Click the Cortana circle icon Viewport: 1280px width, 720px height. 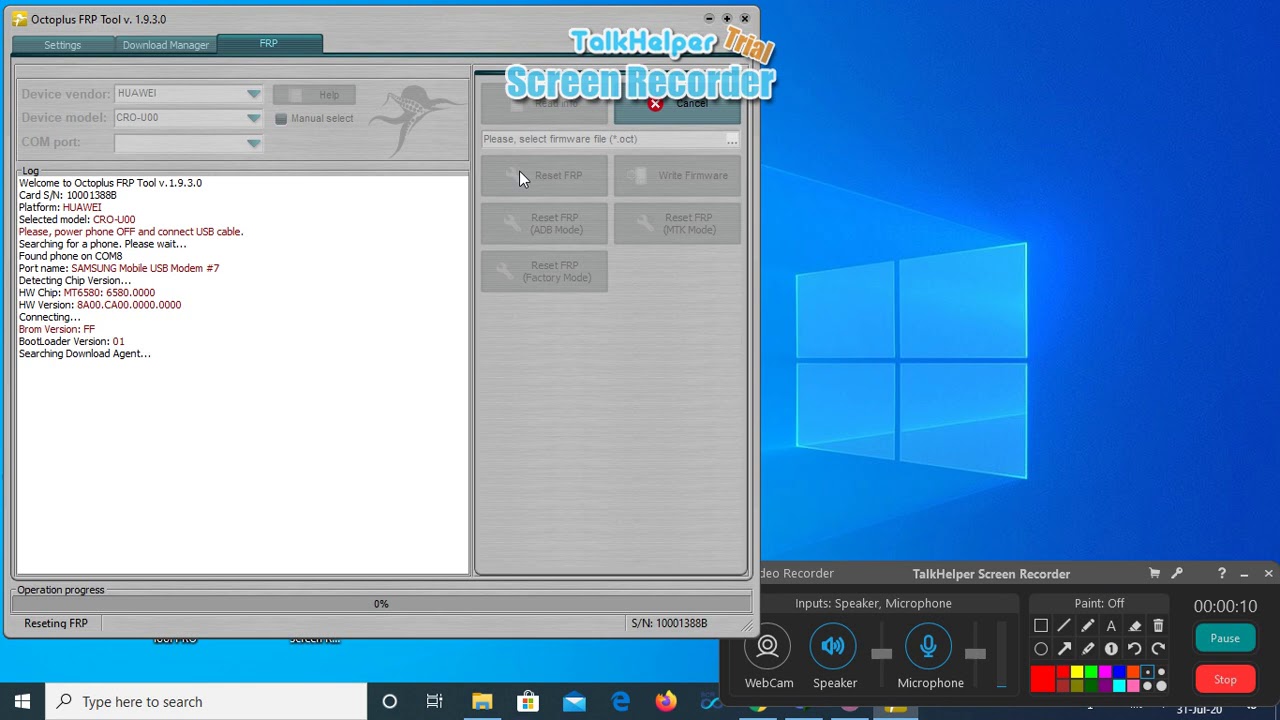(x=390, y=701)
